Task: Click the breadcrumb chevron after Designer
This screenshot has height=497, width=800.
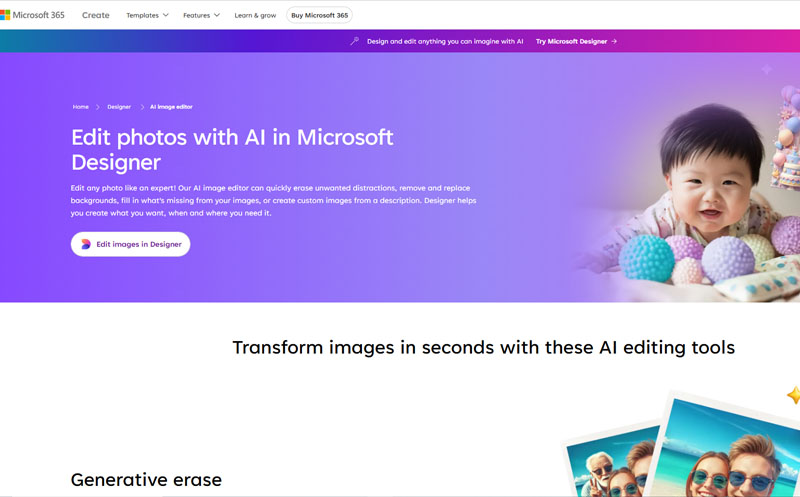Action: 142,107
